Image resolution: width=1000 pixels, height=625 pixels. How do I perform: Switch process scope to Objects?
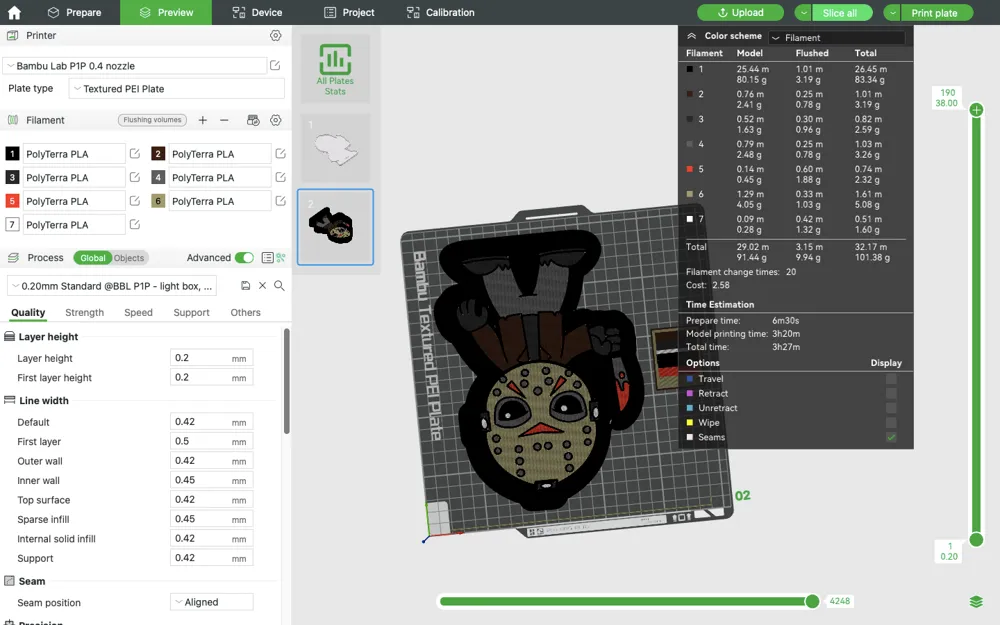click(129, 258)
